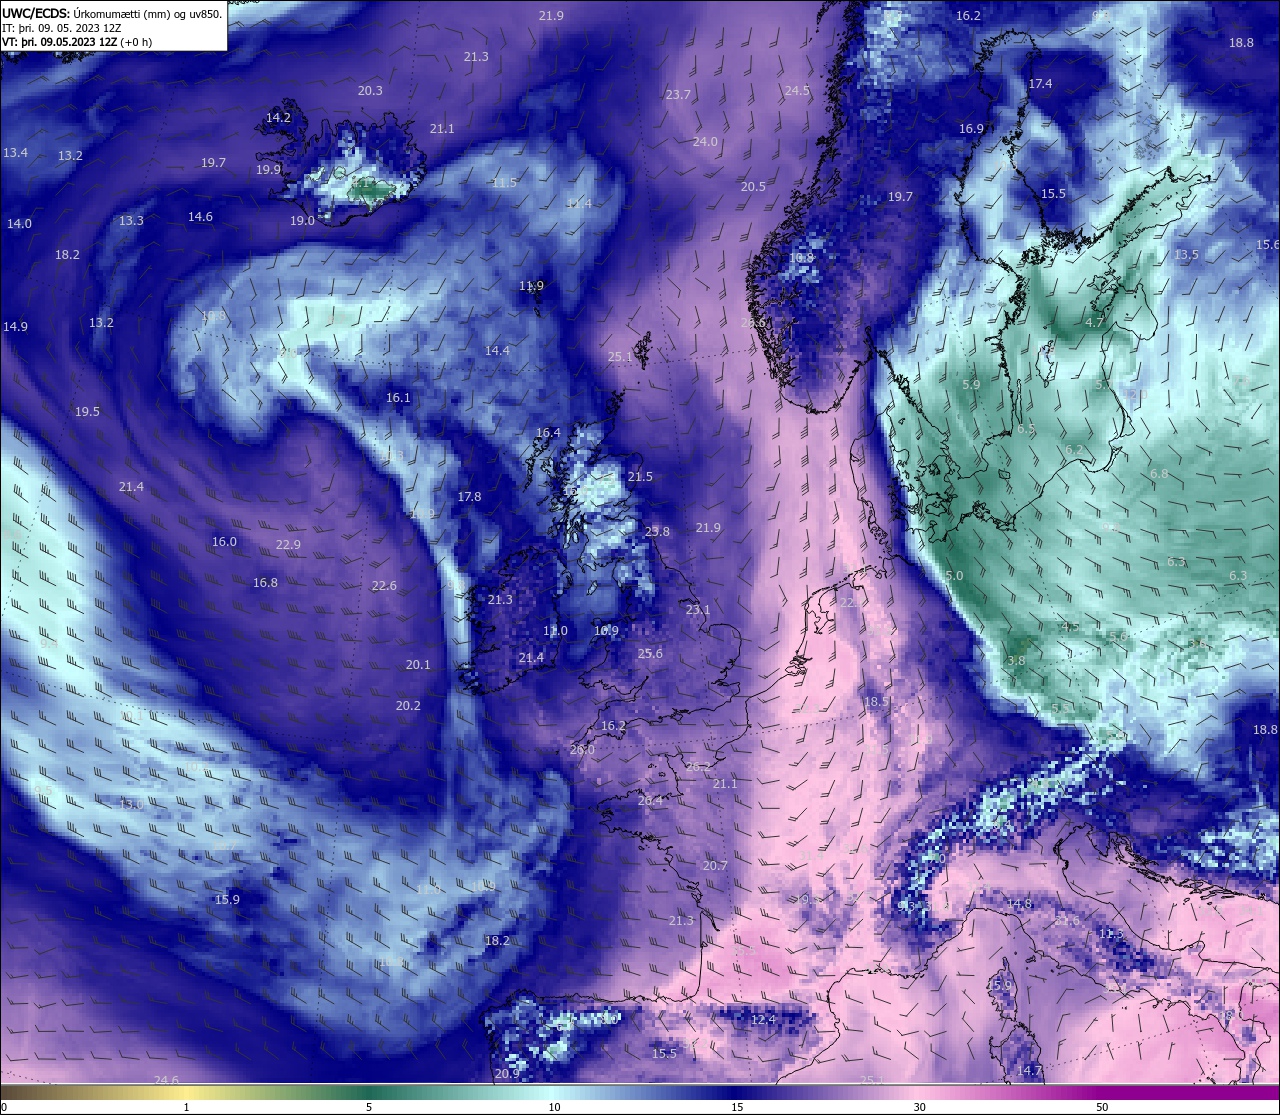Click the '20.5' map value
Viewport: 1280px width, 1115px height.
coord(753,187)
